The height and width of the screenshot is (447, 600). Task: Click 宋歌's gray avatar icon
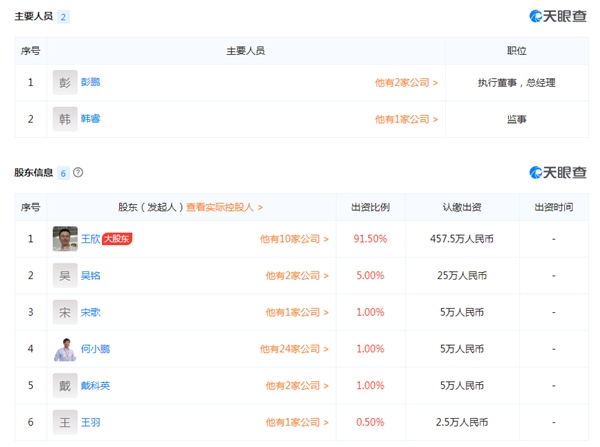pos(65,312)
